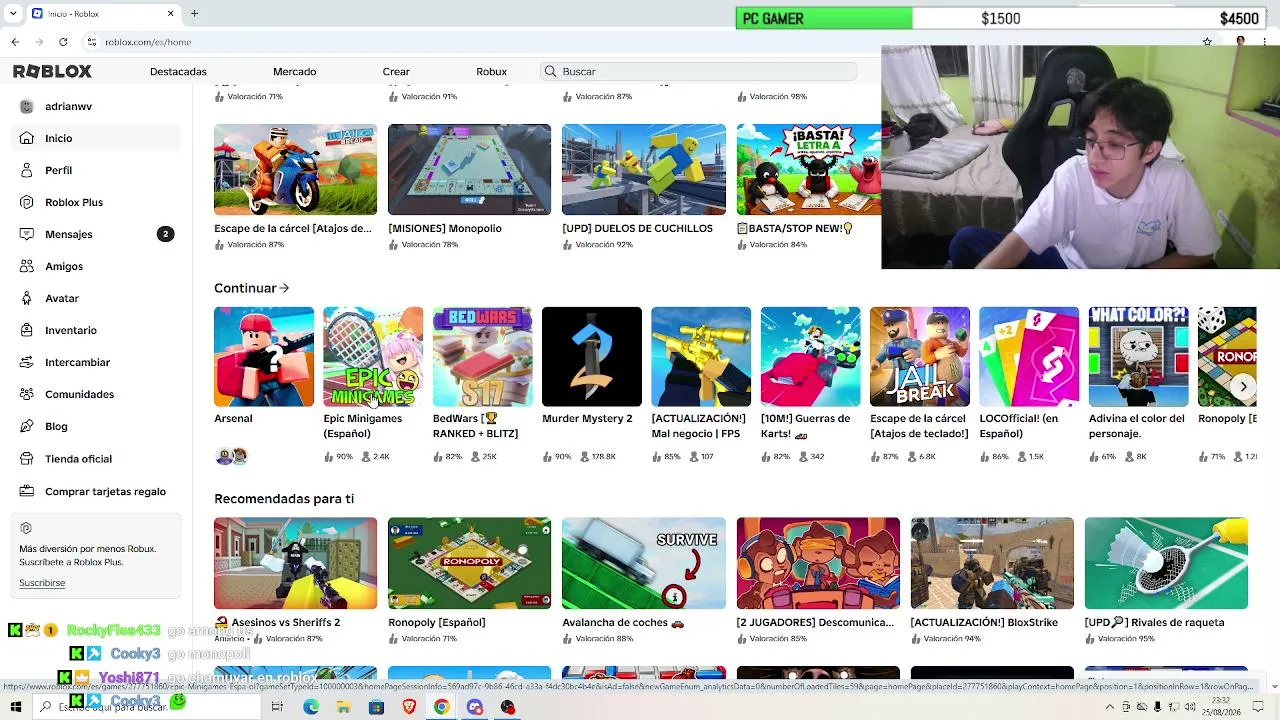
Task: Open the Robux menu
Action: (x=491, y=72)
